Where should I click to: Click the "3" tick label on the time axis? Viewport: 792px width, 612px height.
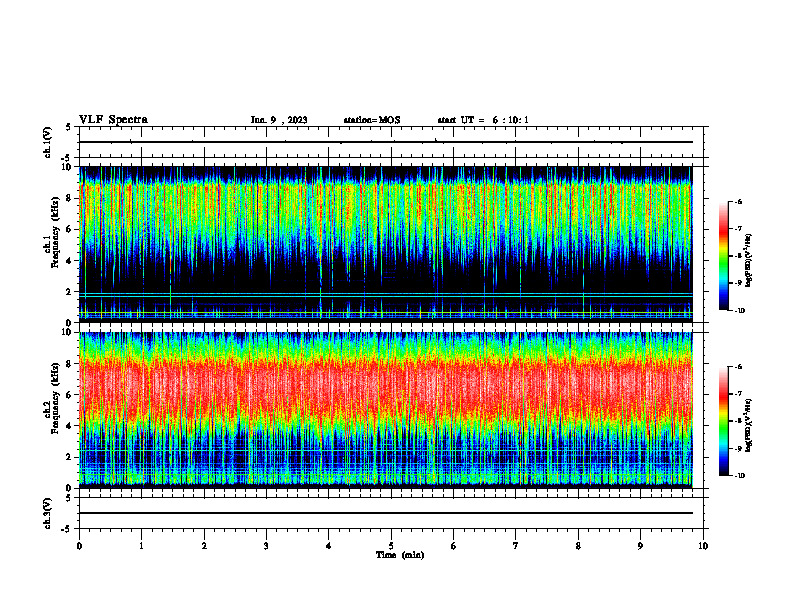(266, 546)
